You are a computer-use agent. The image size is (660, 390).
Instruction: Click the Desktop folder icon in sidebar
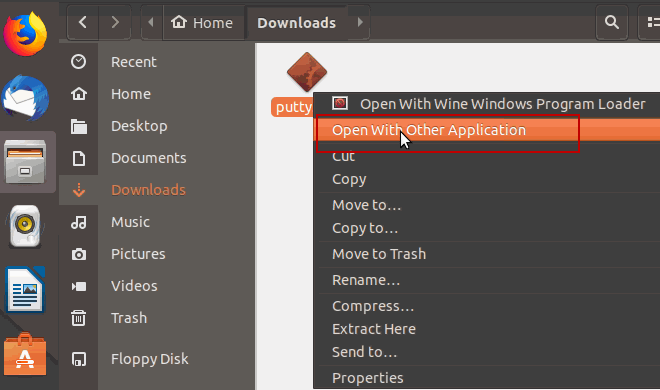(79, 126)
